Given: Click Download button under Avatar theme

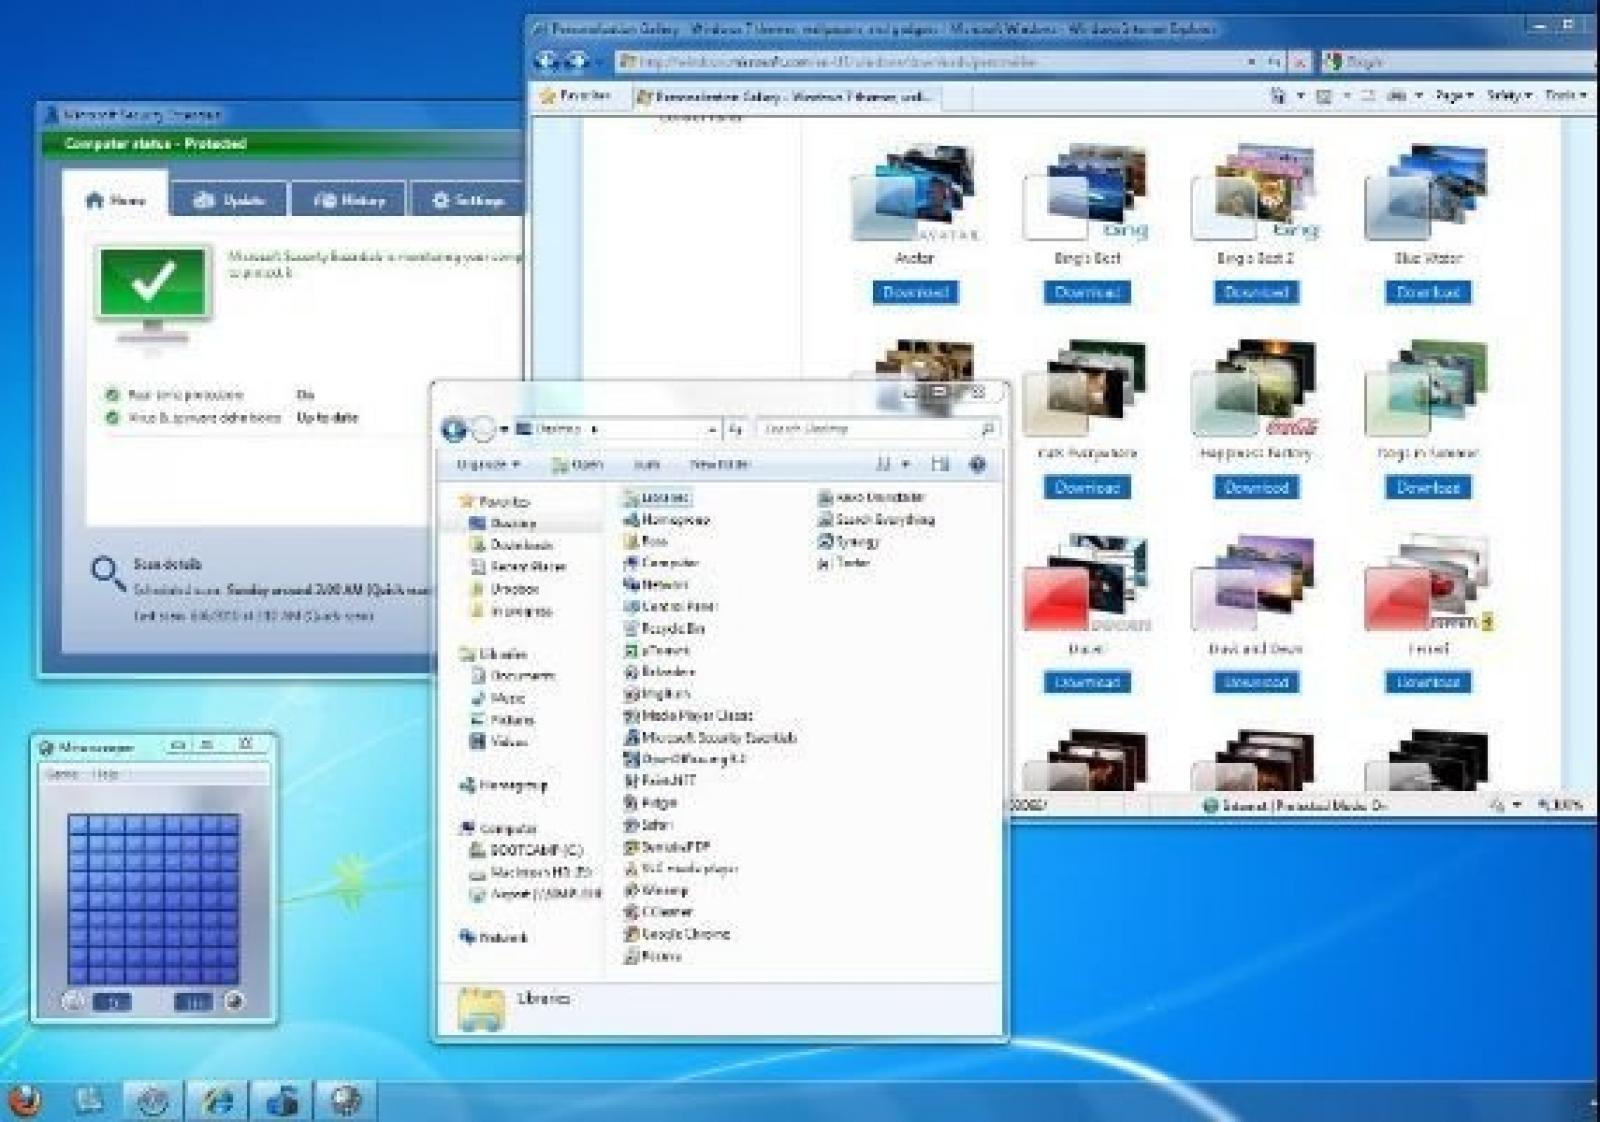Looking at the screenshot, I should coord(914,292).
